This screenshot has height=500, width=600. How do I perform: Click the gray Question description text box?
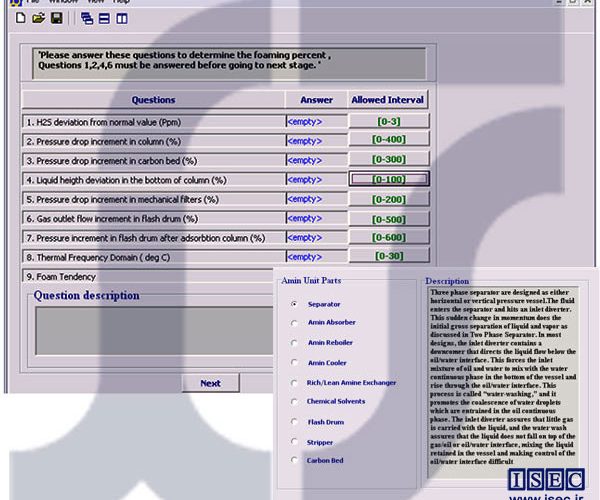(154, 331)
